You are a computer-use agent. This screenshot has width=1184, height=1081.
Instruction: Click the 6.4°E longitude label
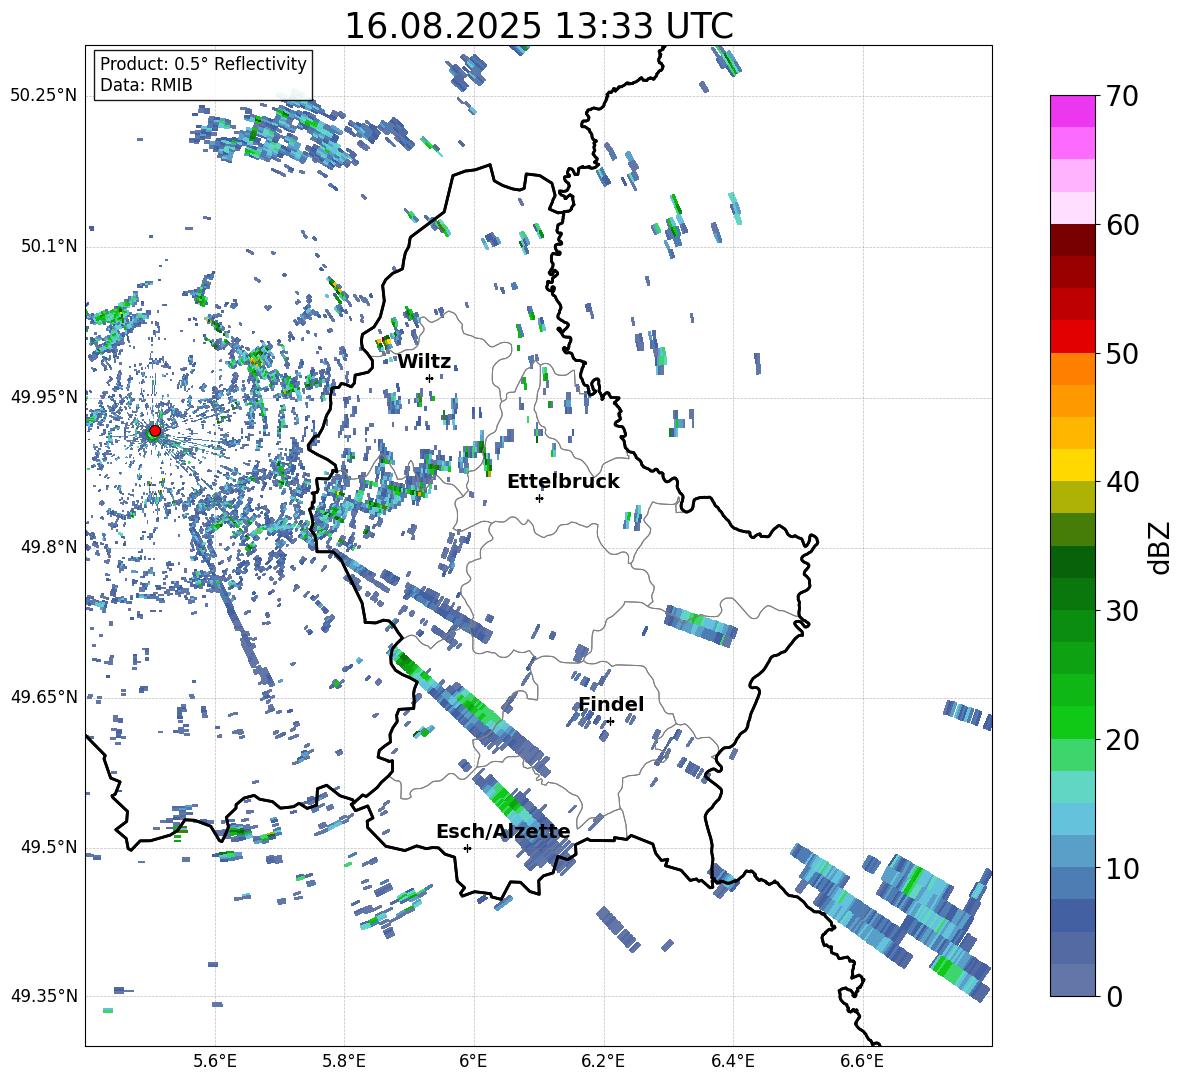732,1061
